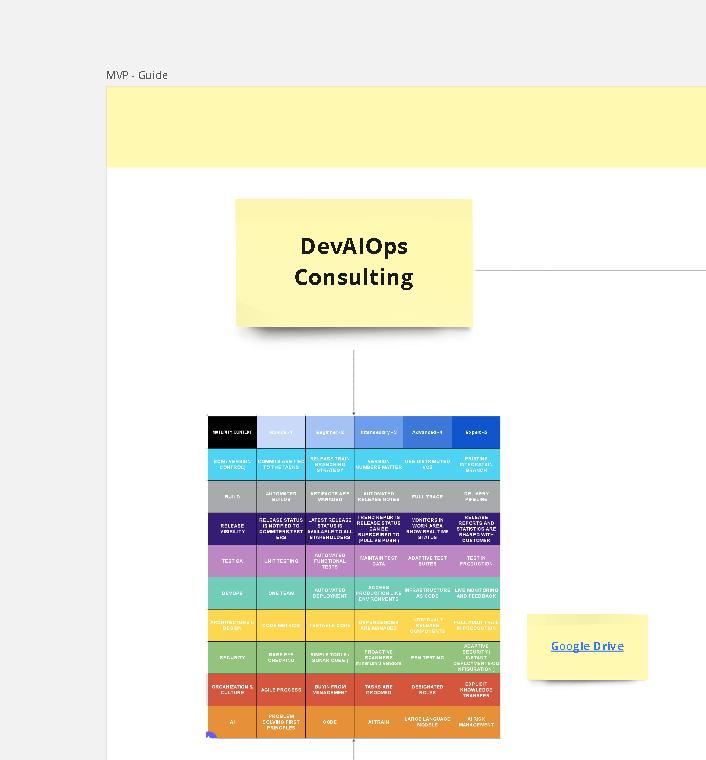The width and height of the screenshot is (706, 760).
Task: Open the Google Drive link
Action: coord(587,646)
